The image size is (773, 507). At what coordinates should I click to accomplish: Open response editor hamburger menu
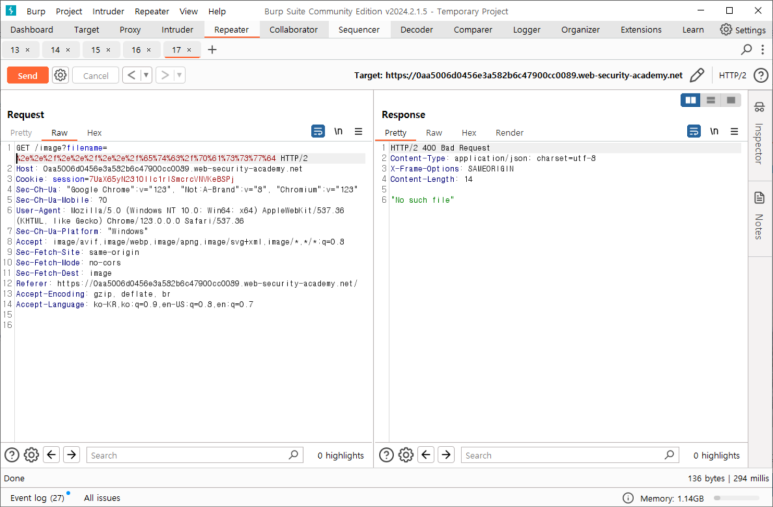(734, 131)
